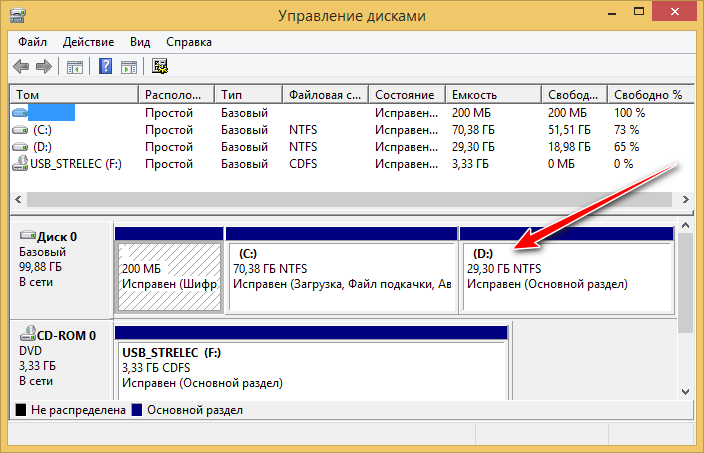Click the blue Основной раздел legend swatch
Image resolution: width=704 pixels, height=453 pixels.
point(138,411)
